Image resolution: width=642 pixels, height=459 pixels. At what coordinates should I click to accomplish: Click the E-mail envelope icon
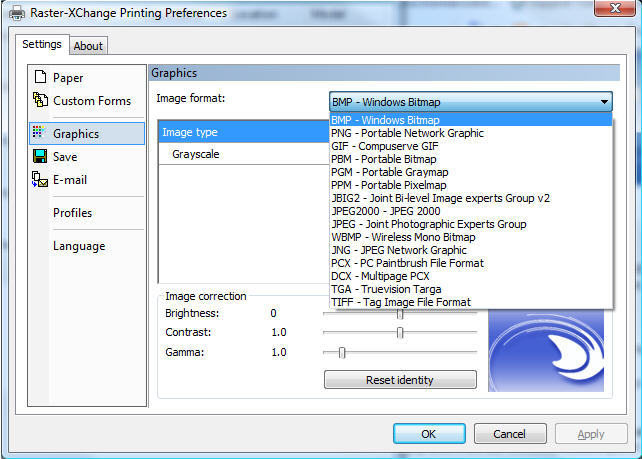click(40, 179)
